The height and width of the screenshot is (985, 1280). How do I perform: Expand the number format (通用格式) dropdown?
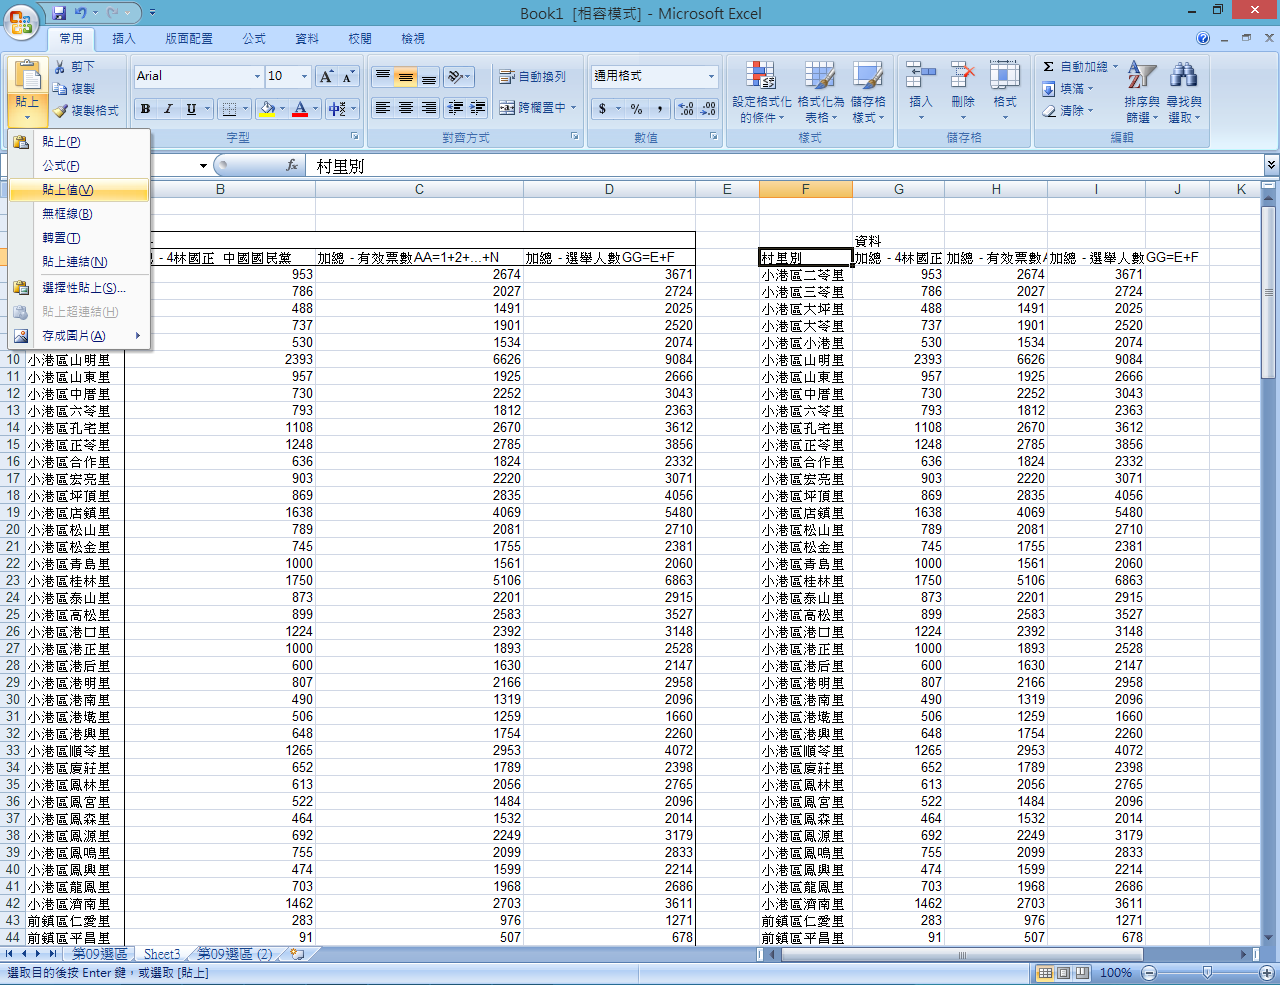click(711, 76)
